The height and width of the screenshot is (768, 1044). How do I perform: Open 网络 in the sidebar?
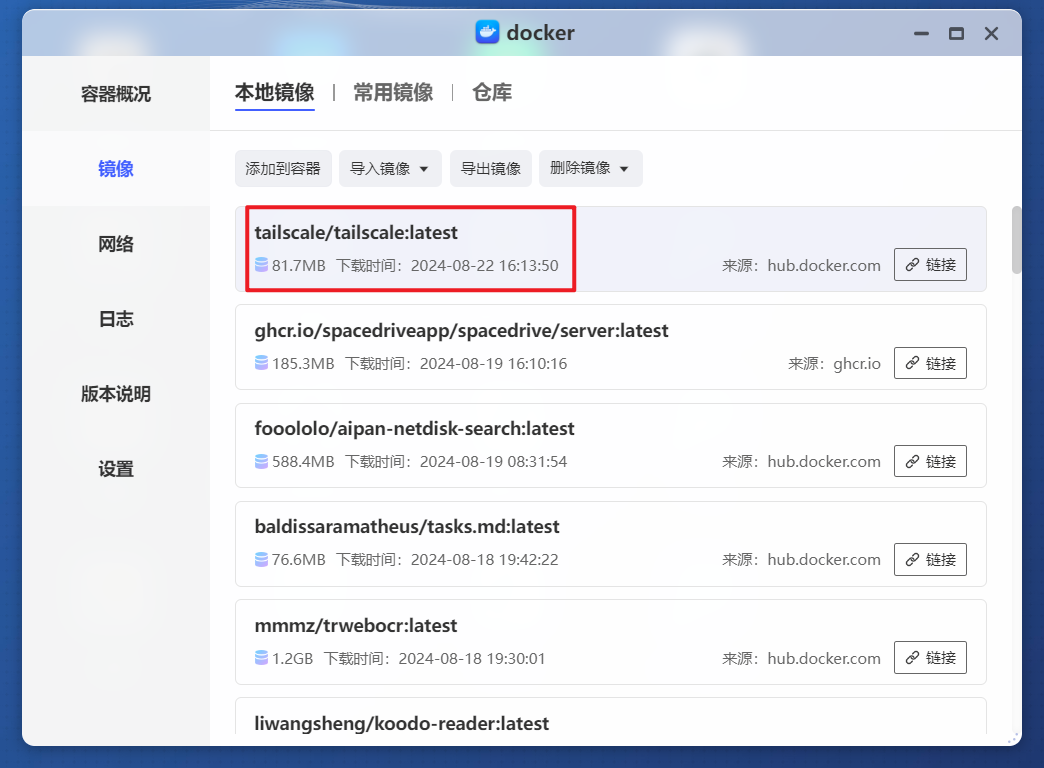(x=116, y=244)
